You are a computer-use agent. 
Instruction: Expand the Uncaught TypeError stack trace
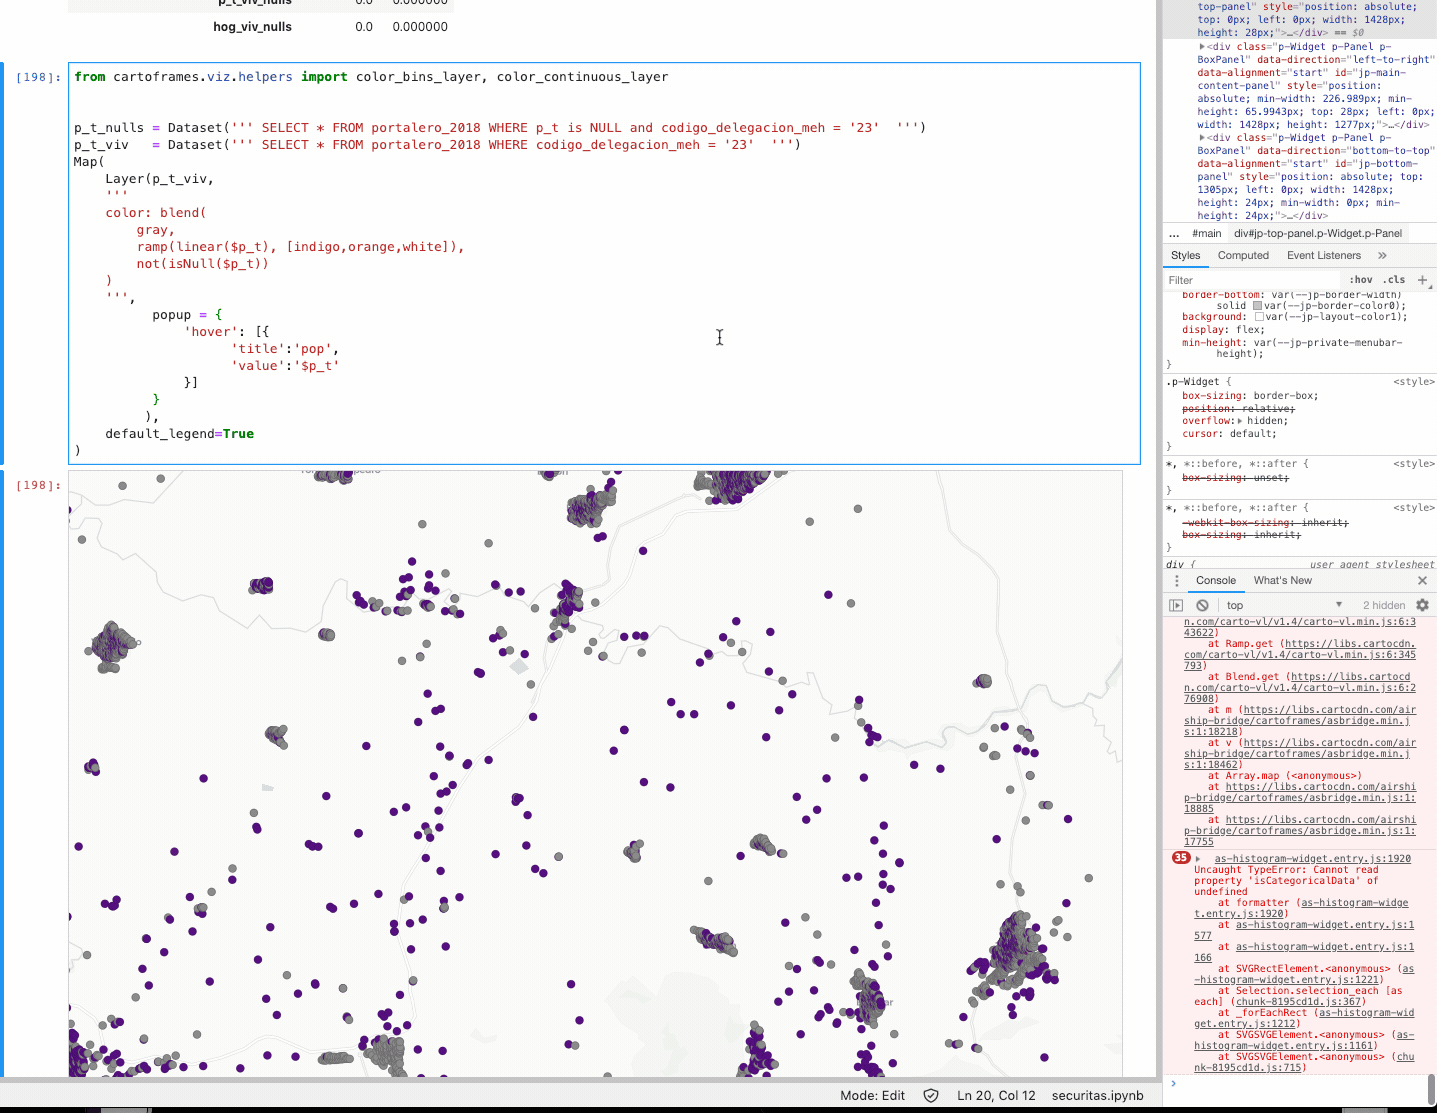tap(1198, 859)
